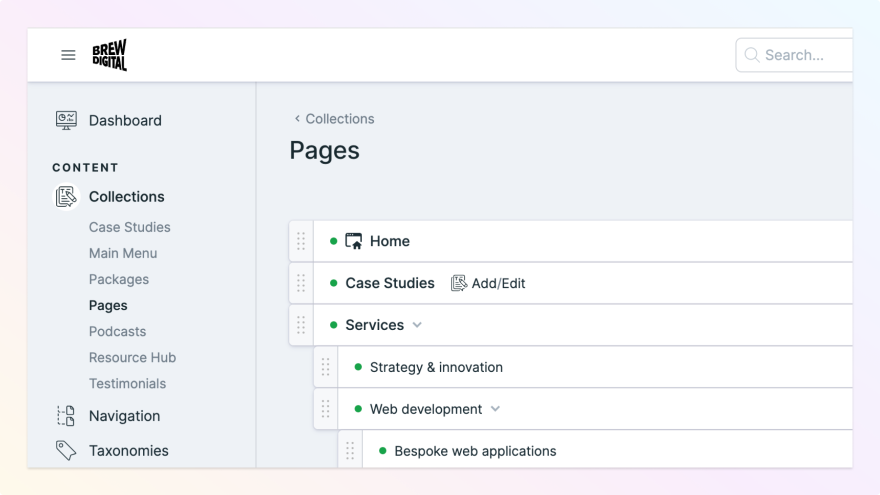Collapse the Web development chevron
Image resolution: width=880 pixels, height=495 pixels.
click(495, 409)
